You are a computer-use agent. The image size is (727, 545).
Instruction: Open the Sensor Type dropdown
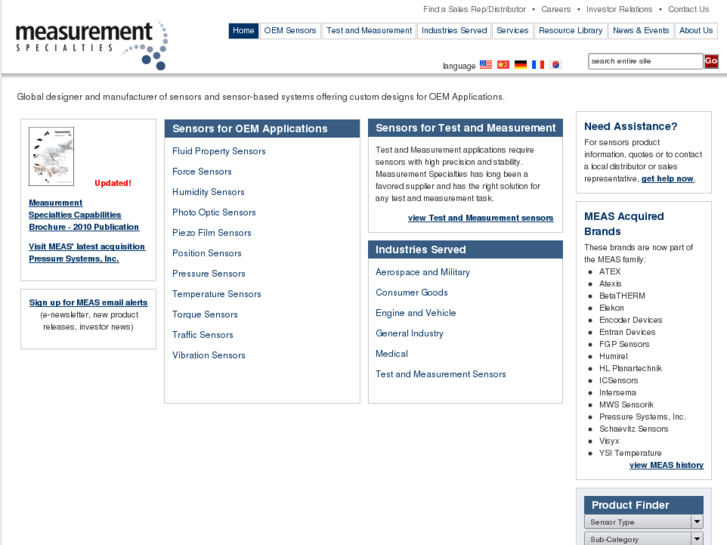[644, 522]
